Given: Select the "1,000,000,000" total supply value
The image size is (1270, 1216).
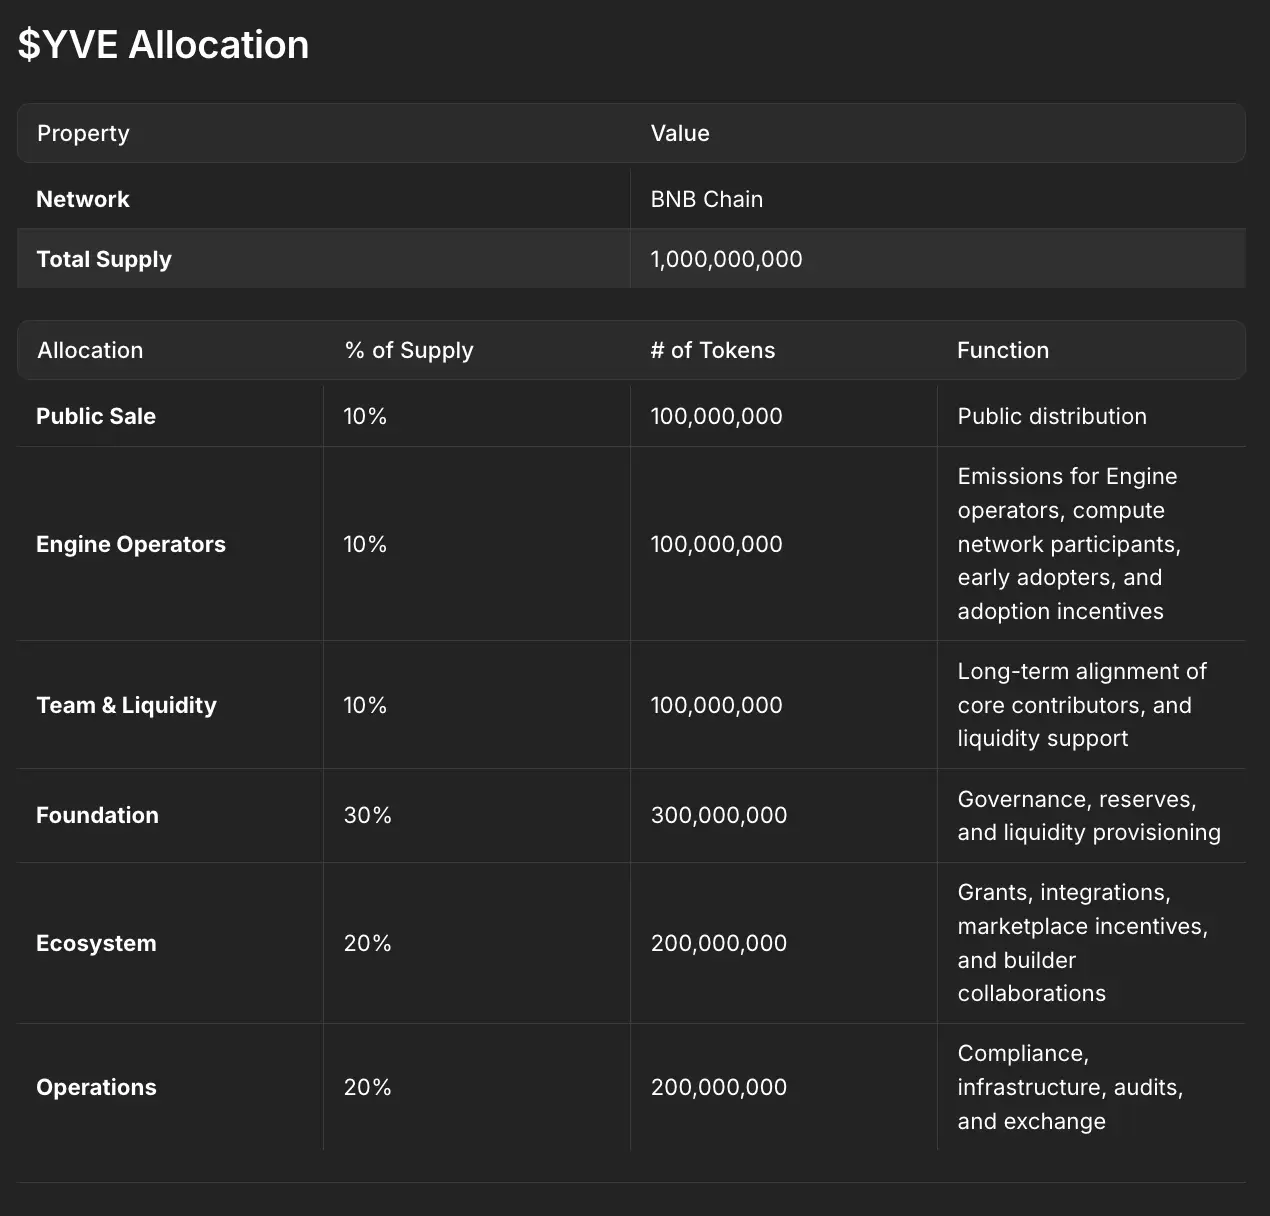Looking at the screenshot, I should tap(727, 259).
